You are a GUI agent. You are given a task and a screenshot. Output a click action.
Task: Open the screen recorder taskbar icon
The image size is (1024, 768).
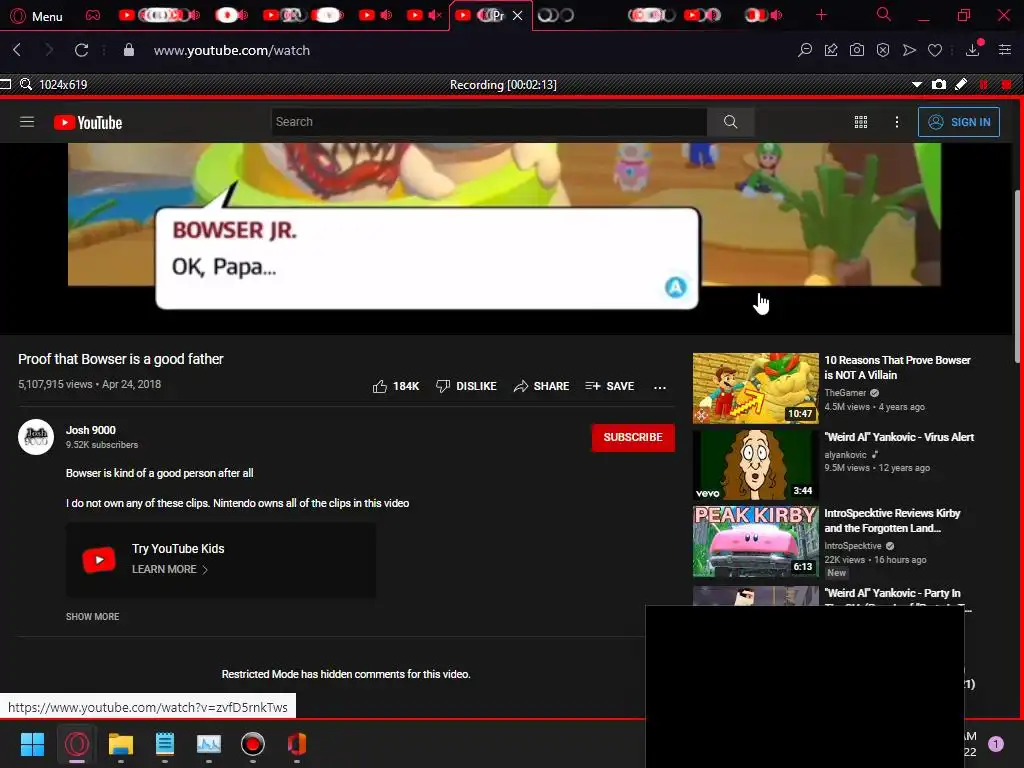click(x=253, y=744)
